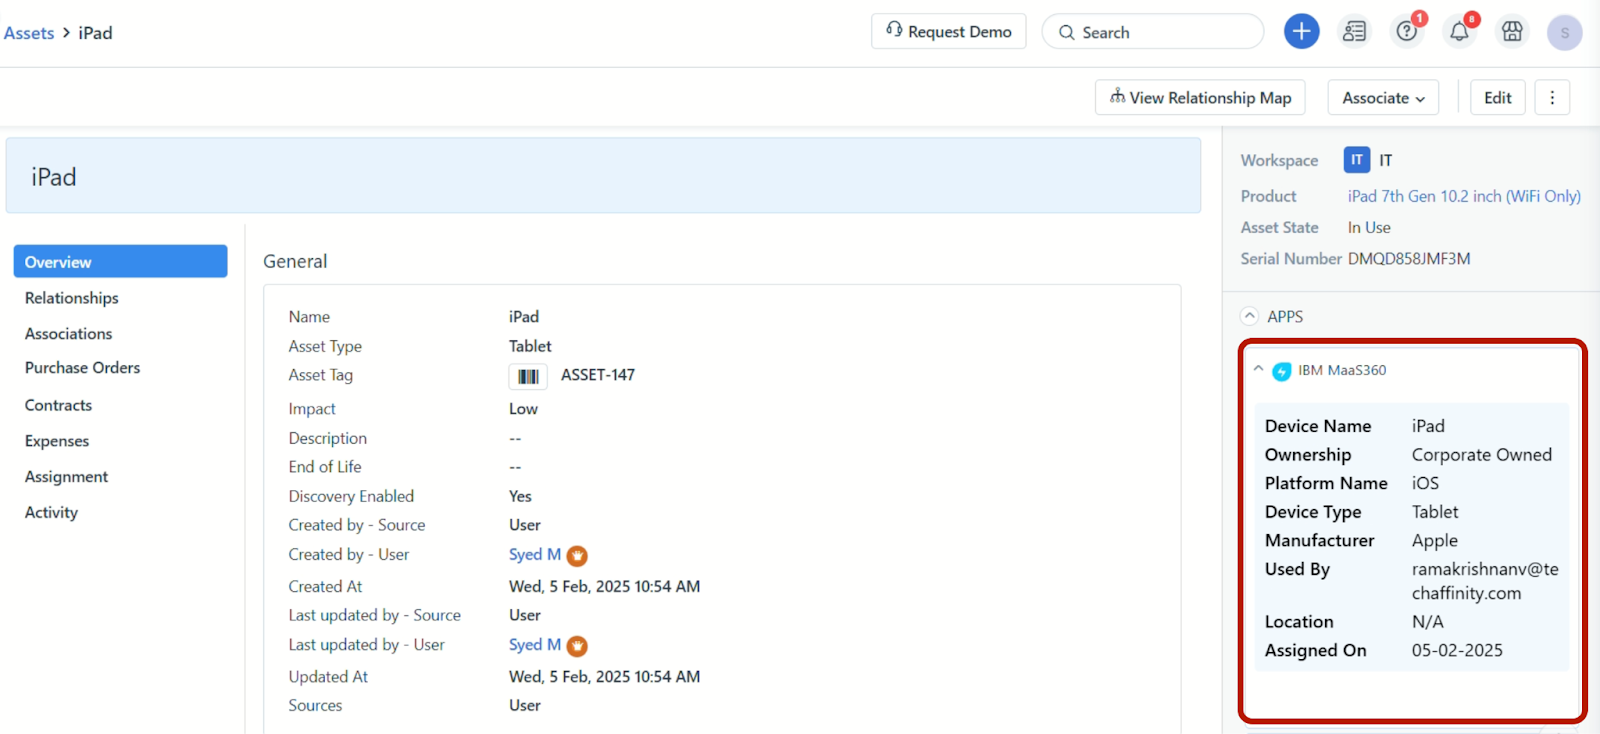This screenshot has width=1600, height=734.
Task: Click the more options kebab icon
Action: tap(1552, 98)
